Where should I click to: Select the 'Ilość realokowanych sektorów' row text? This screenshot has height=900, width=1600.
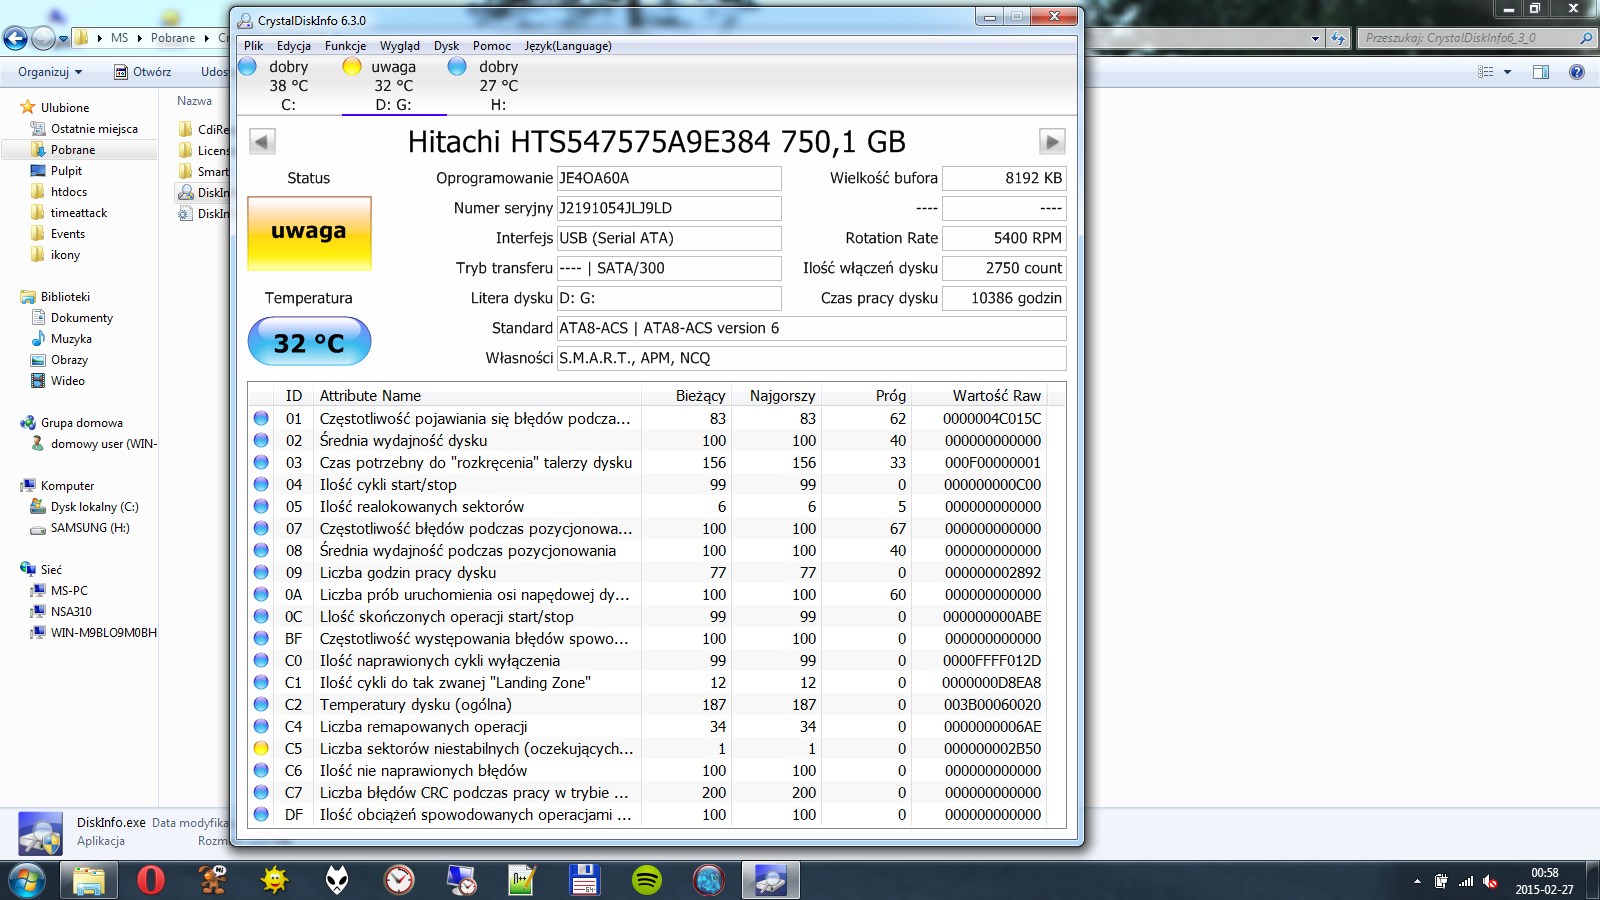[x=422, y=507]
